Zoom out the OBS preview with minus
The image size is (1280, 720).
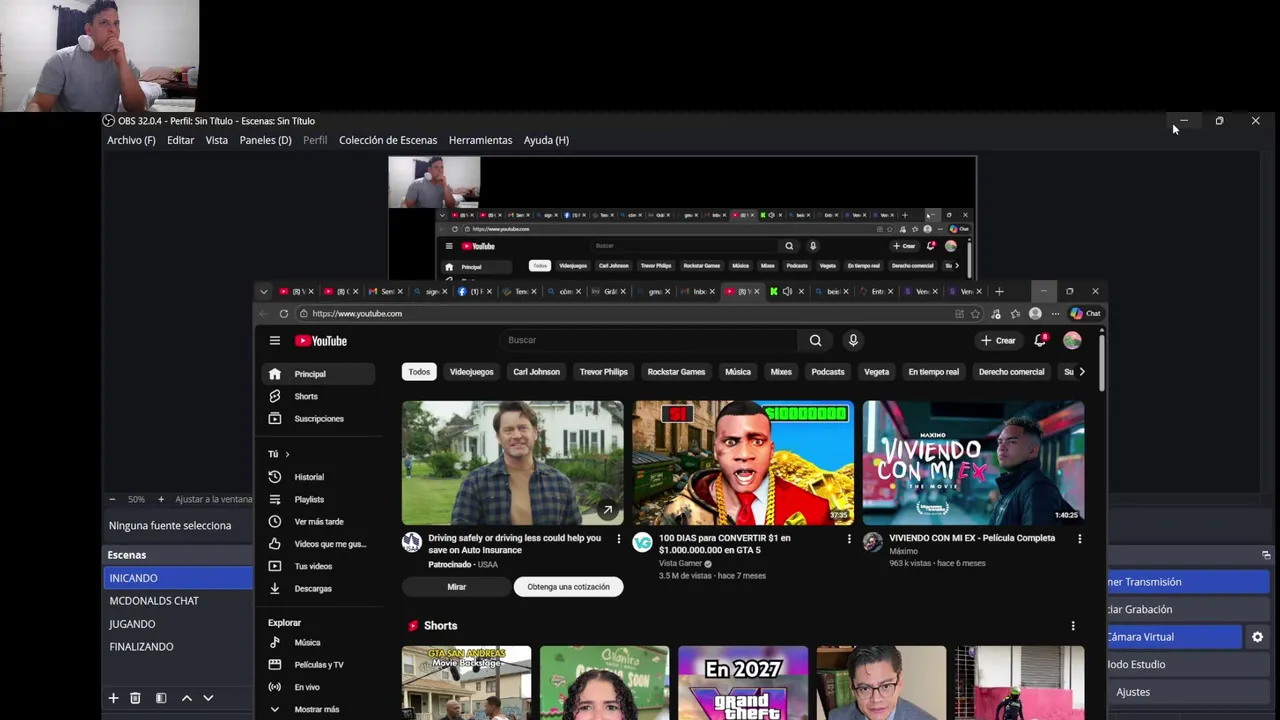coord(112,499)
